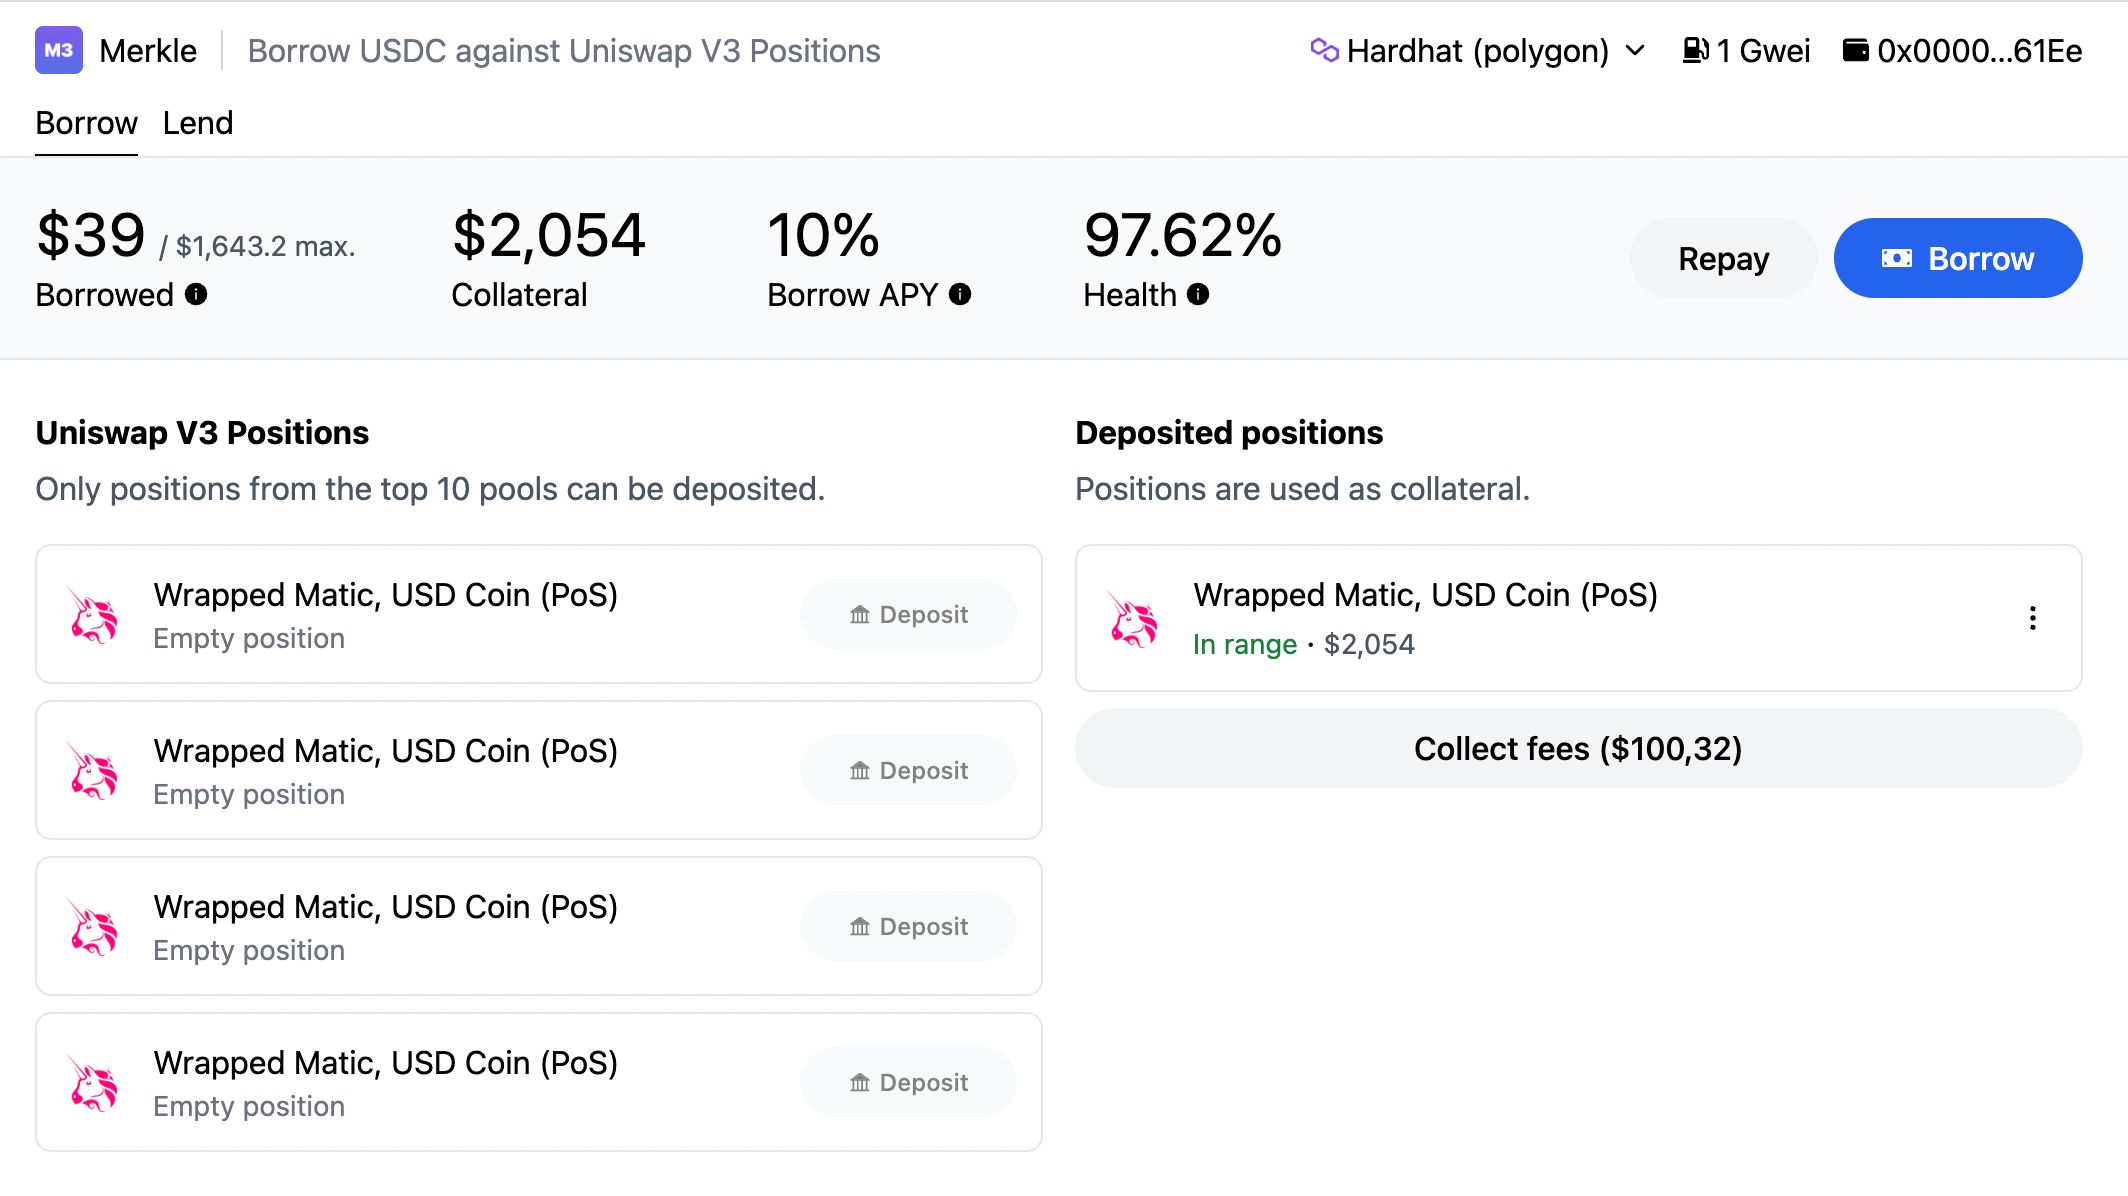Click the Merkle app name
Viewport: 2128px width, 1196px height.
click(148, 50)
